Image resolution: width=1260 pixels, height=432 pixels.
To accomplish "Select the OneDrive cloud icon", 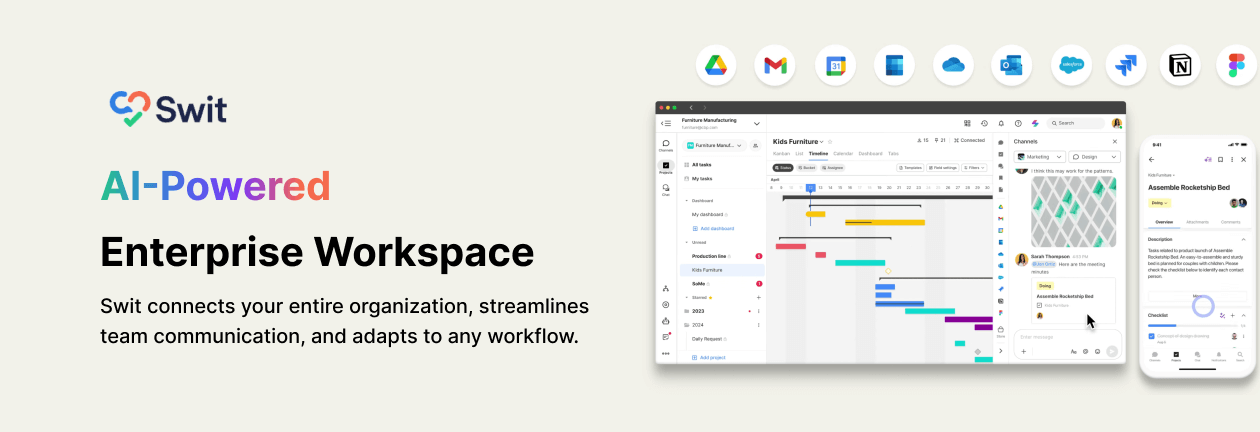I will pyautogui.click(x=953, y=65).
